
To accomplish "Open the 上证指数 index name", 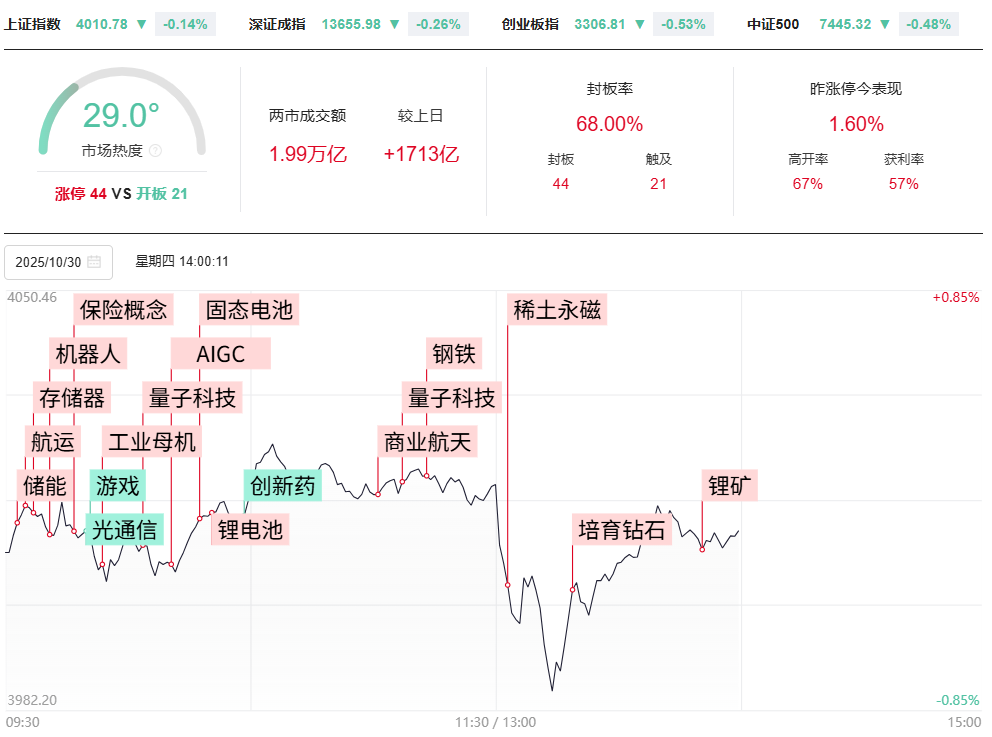I will pyautogui.click(x=32, y=24).
